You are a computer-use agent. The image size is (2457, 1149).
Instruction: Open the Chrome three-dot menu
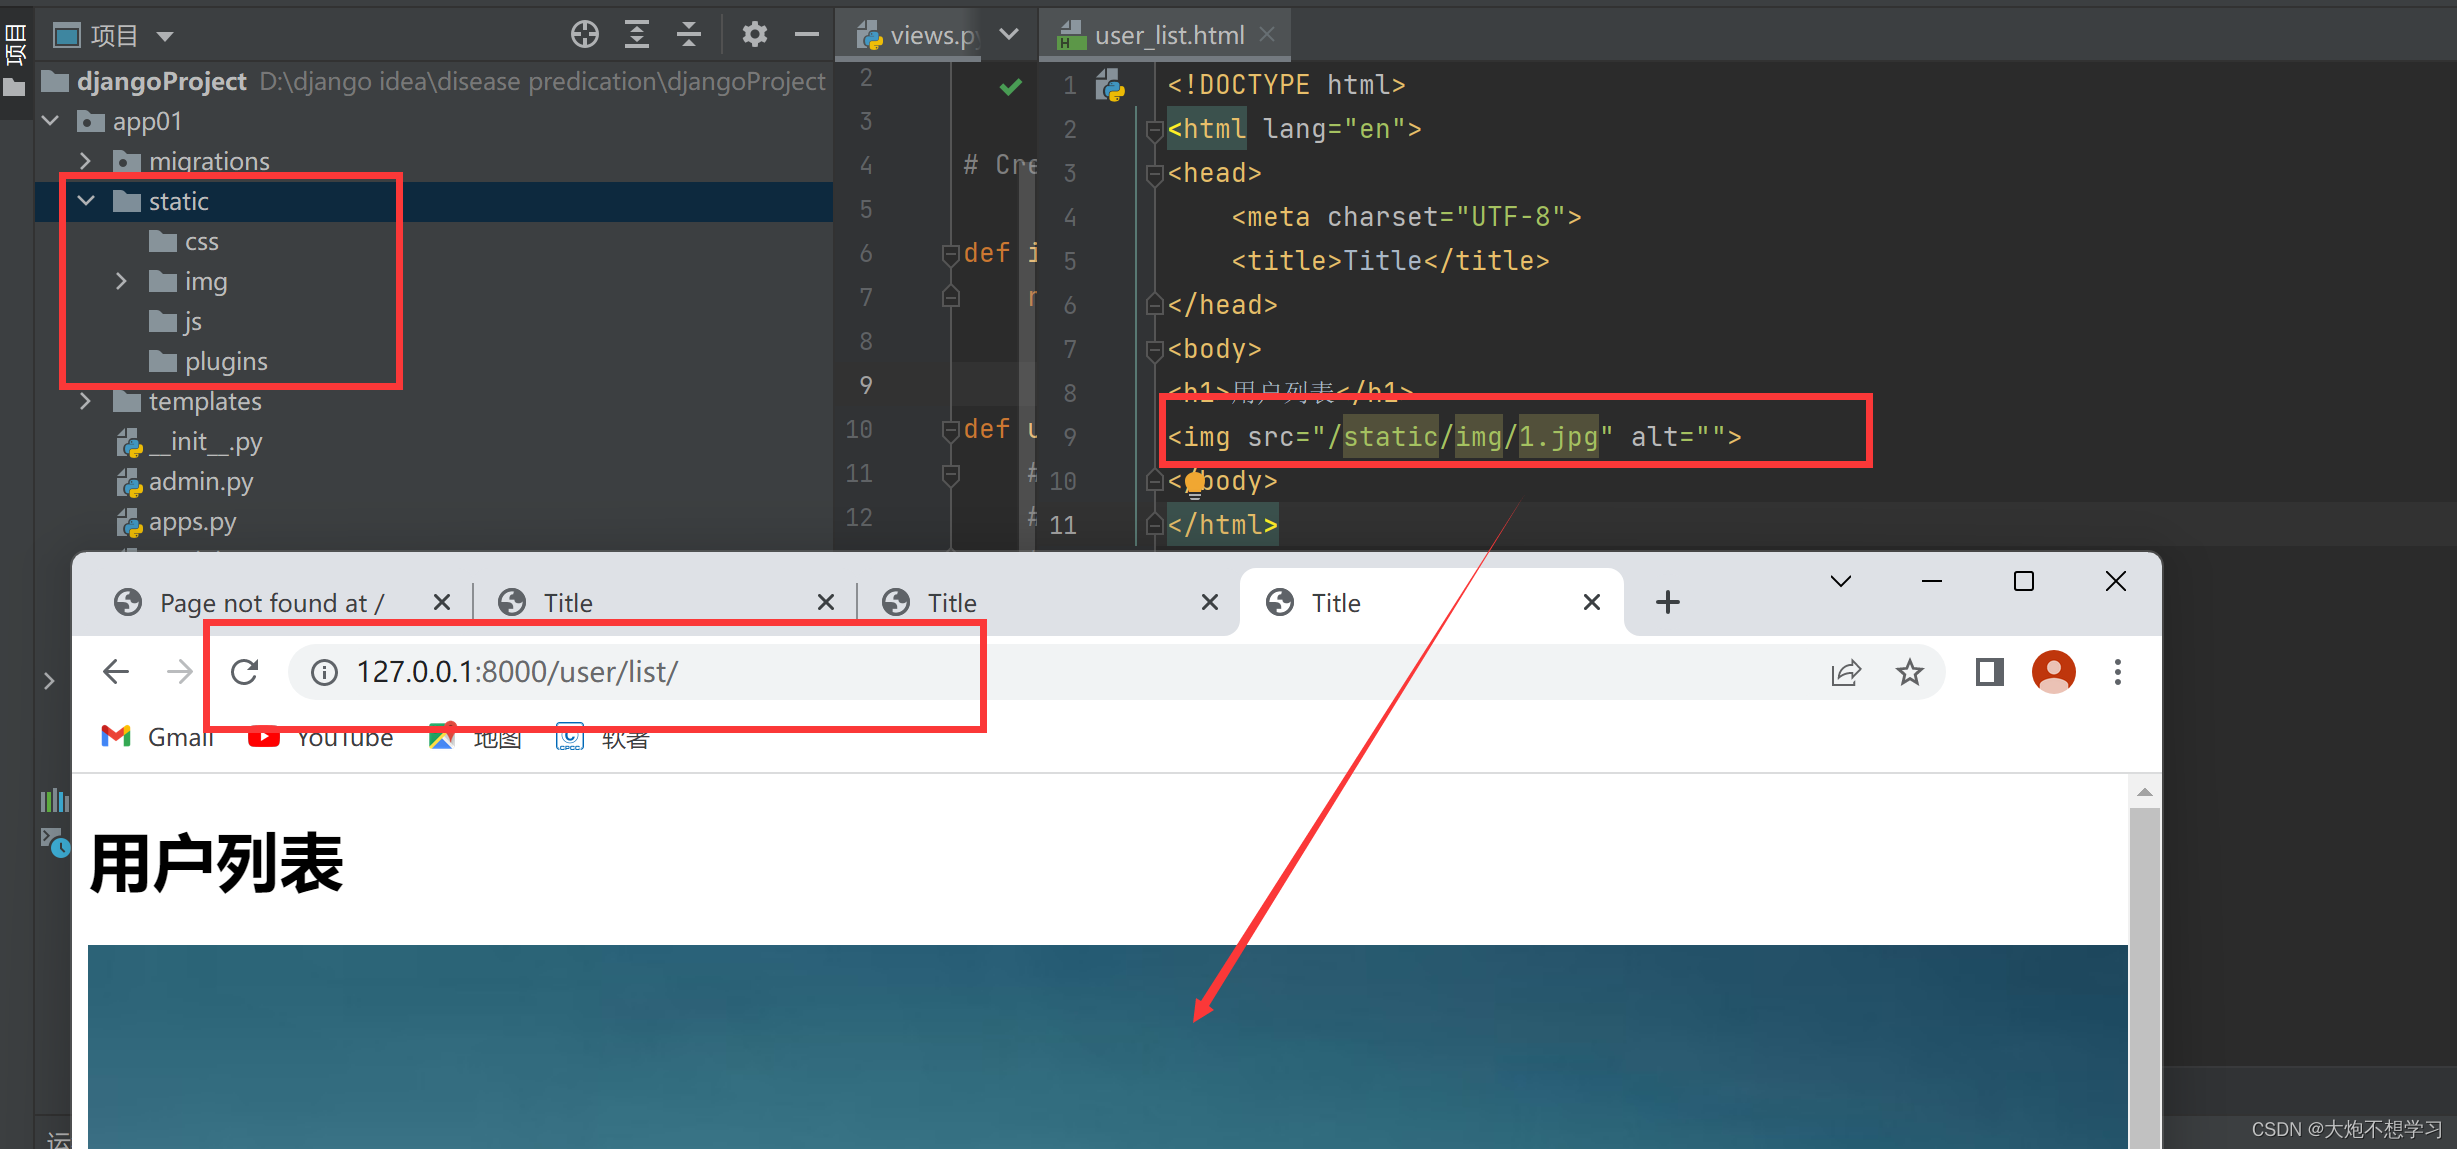[2118, 672]
